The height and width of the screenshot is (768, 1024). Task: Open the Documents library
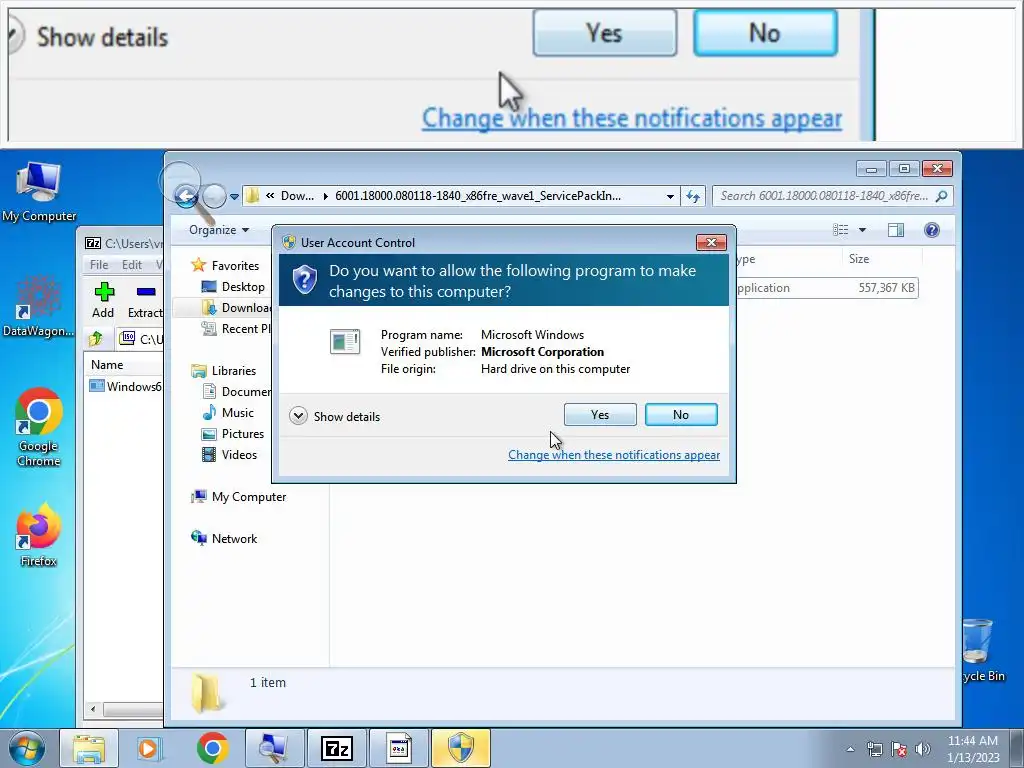pyautogui.click(x=236, y=391)
